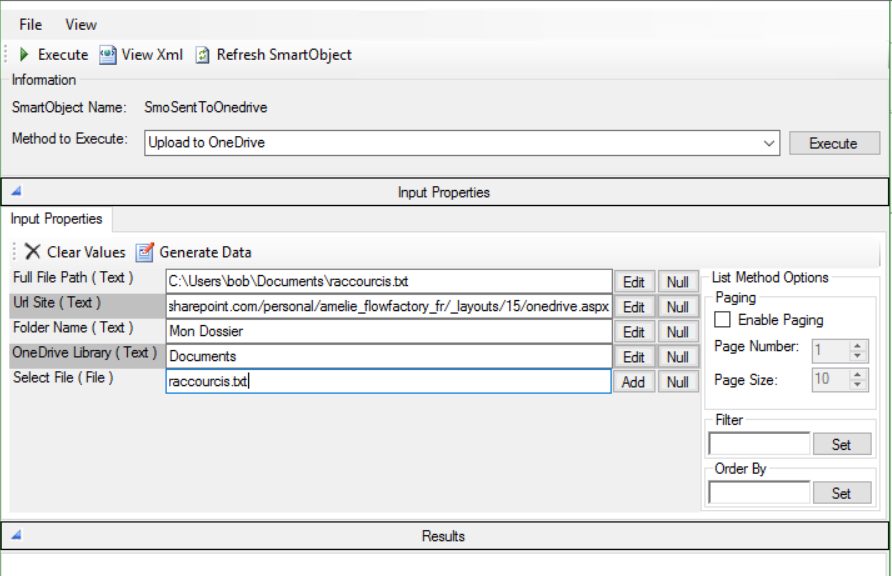Open the Method to Execute dropdown
Screen dimensions: 892x576
click(769, 143)
